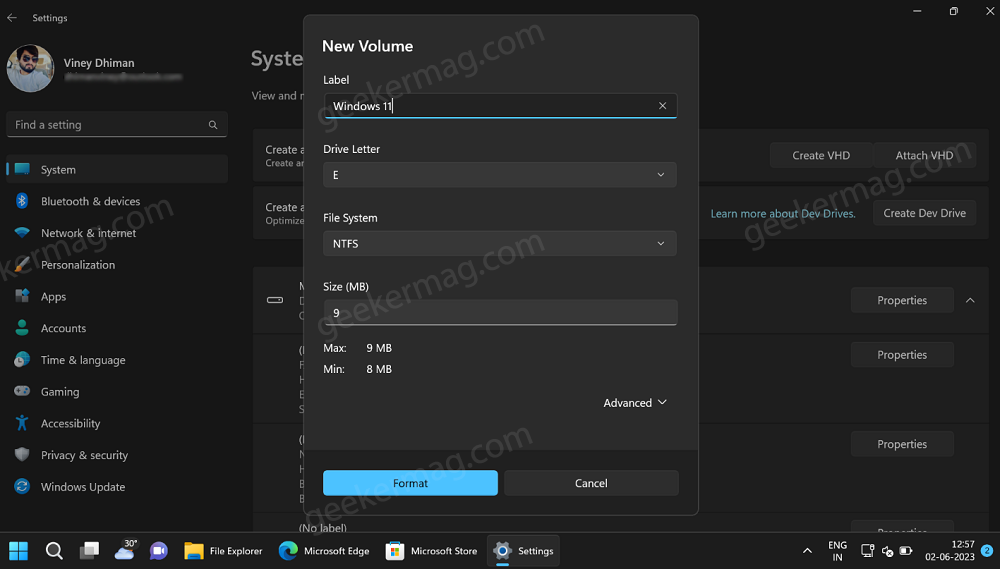The height and width of the screenshot is (569, 1000).
Task: Open Apps settings
Action: tap(117, 297)
